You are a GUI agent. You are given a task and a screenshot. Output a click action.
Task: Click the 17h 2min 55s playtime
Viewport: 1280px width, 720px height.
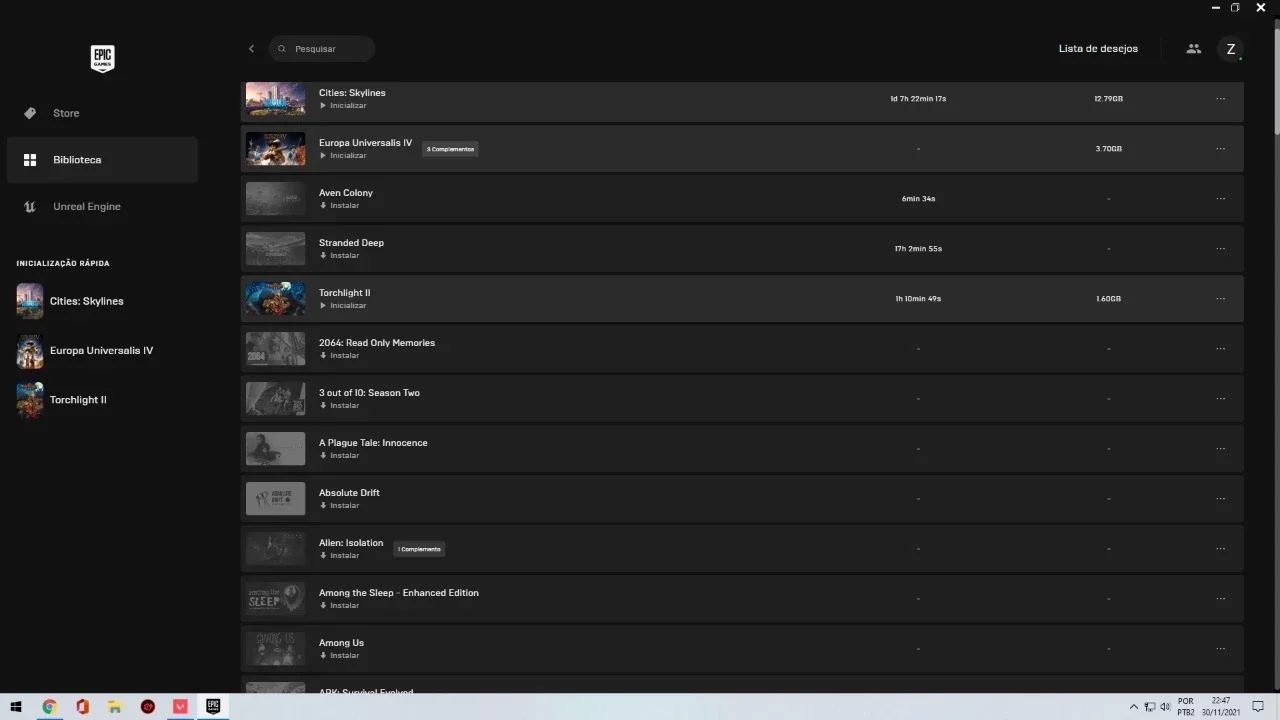[x=918, y=249]
